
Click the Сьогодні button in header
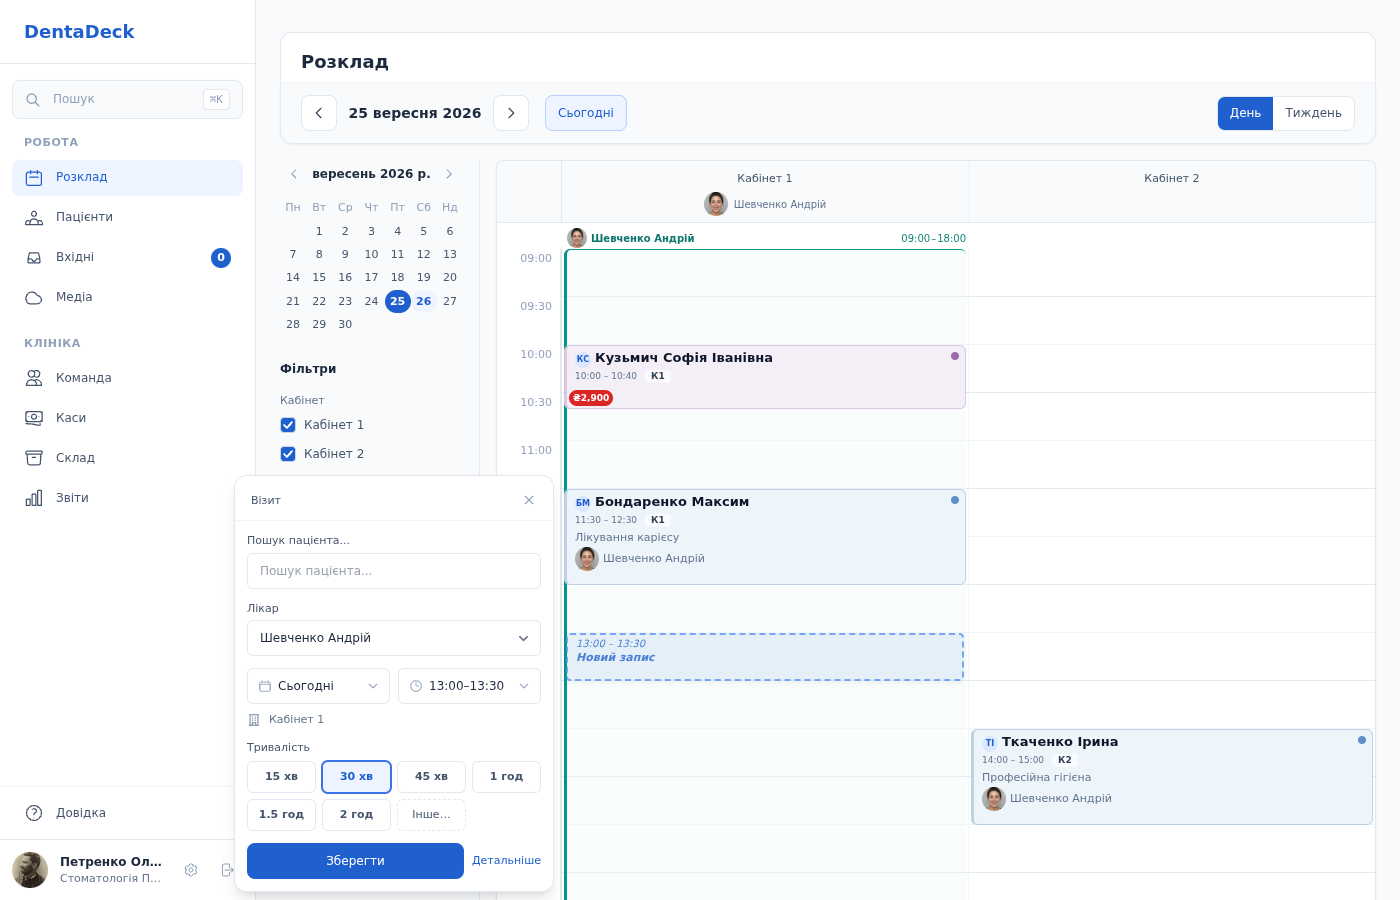point(586,113)
